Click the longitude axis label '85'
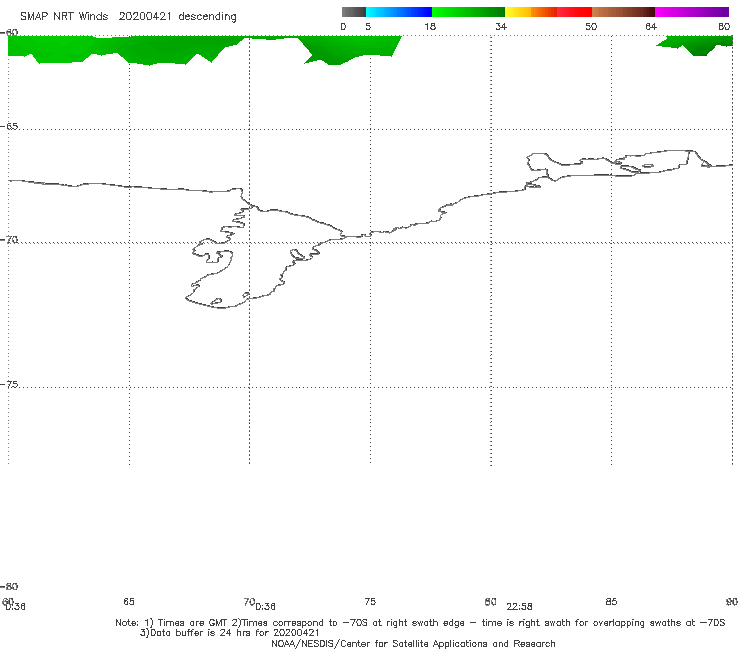 pyautogui.click(x=611, y=601)
